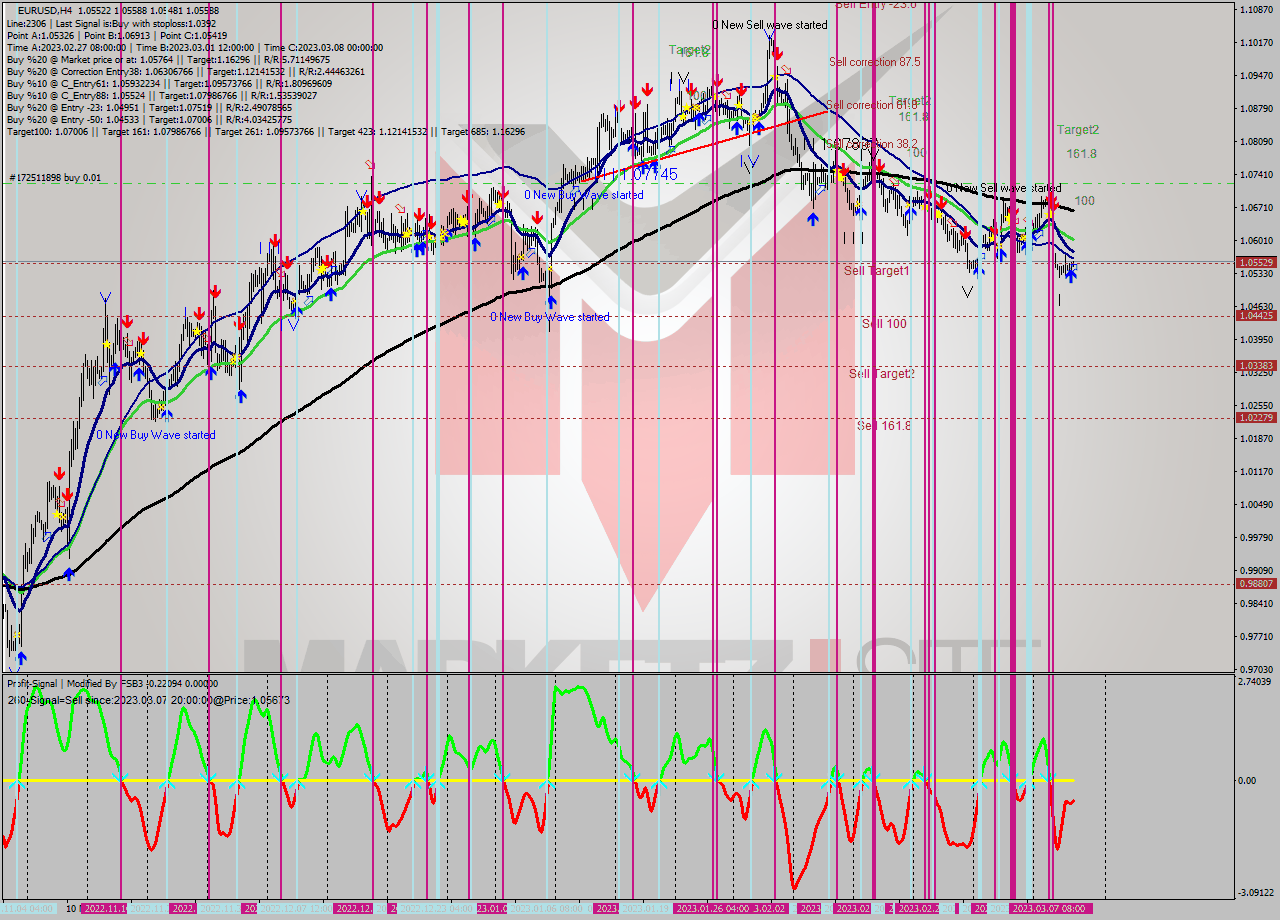The image size is (1280, 920).
Task: Select the 'Sell Target1' label
Action: click(877, 271)
